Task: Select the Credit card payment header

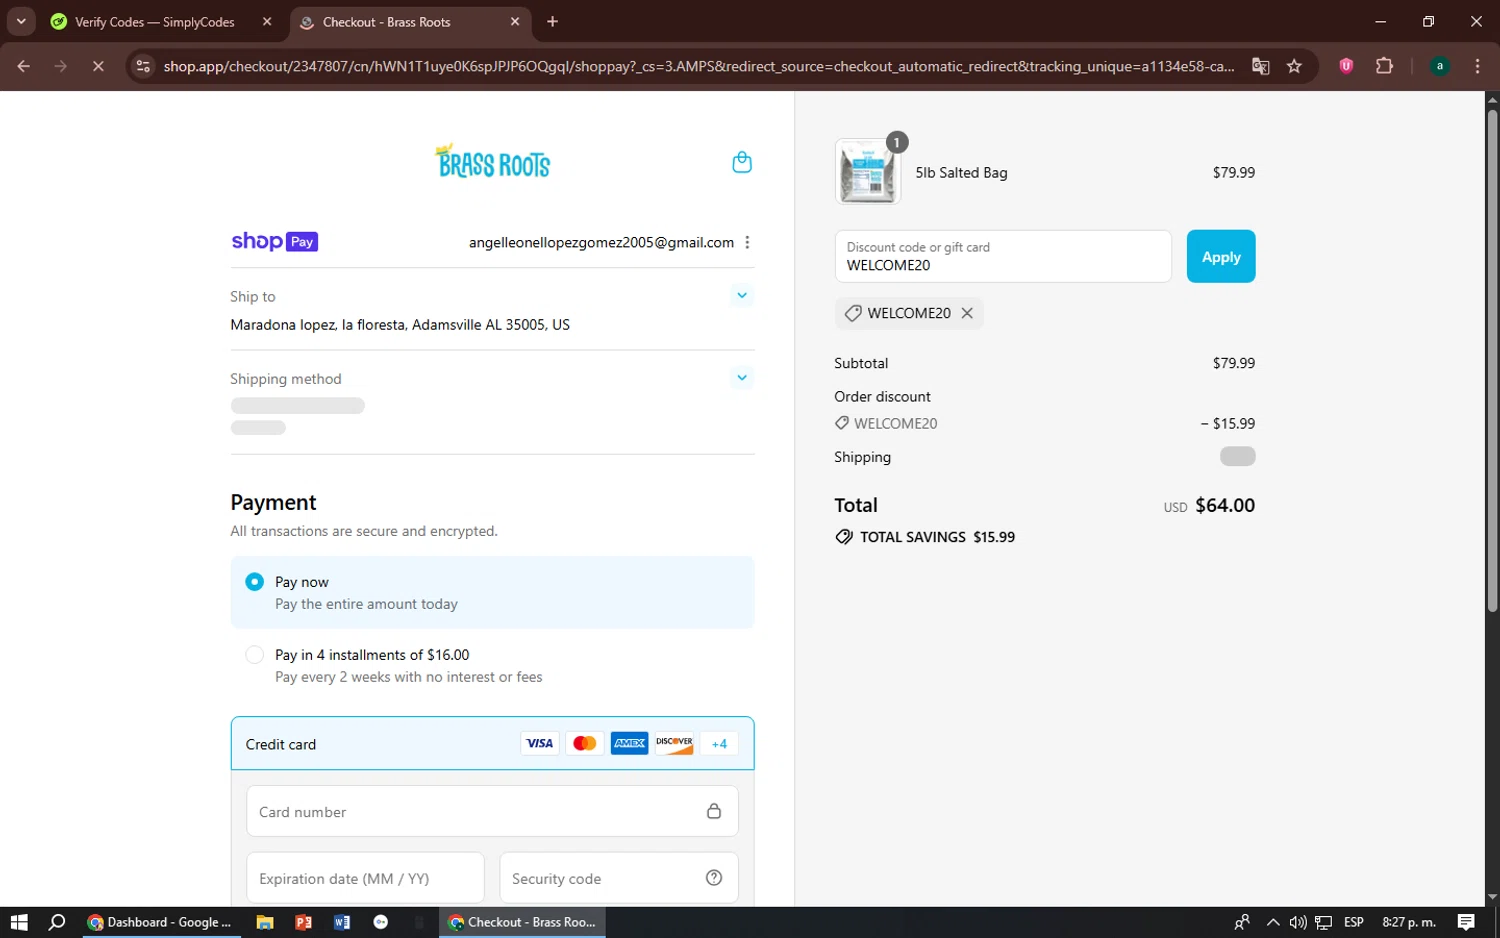Action: coord(492,743)
